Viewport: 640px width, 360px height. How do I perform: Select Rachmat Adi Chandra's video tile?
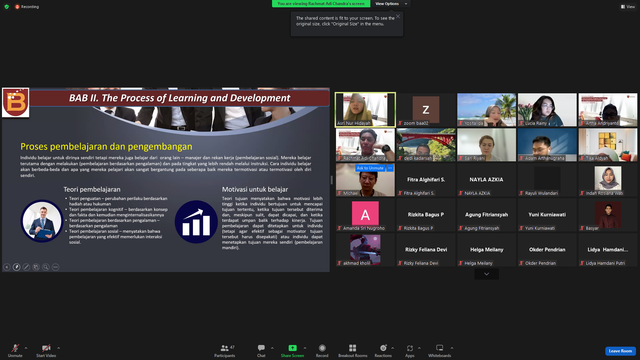[365, 144]
